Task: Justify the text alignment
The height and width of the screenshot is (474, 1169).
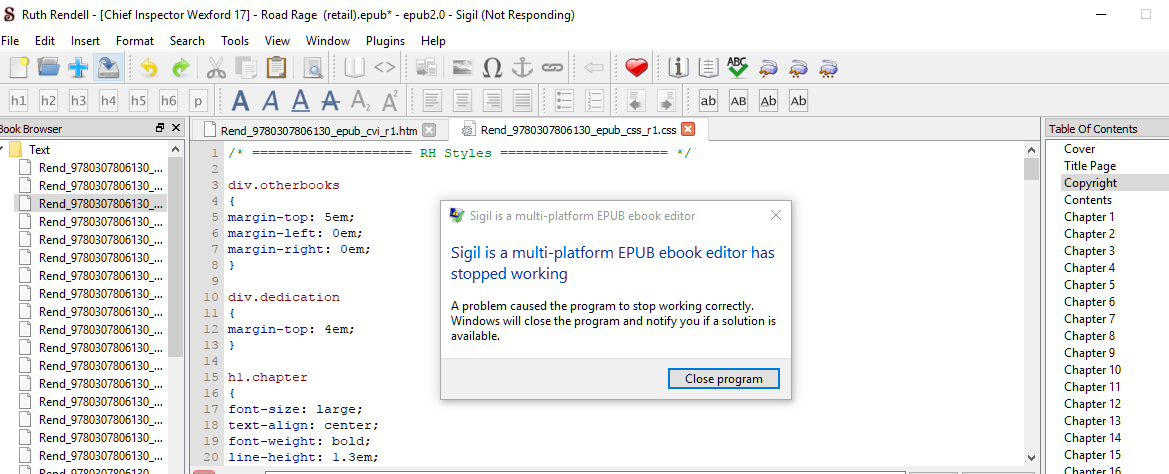Action: click(522, 101)
